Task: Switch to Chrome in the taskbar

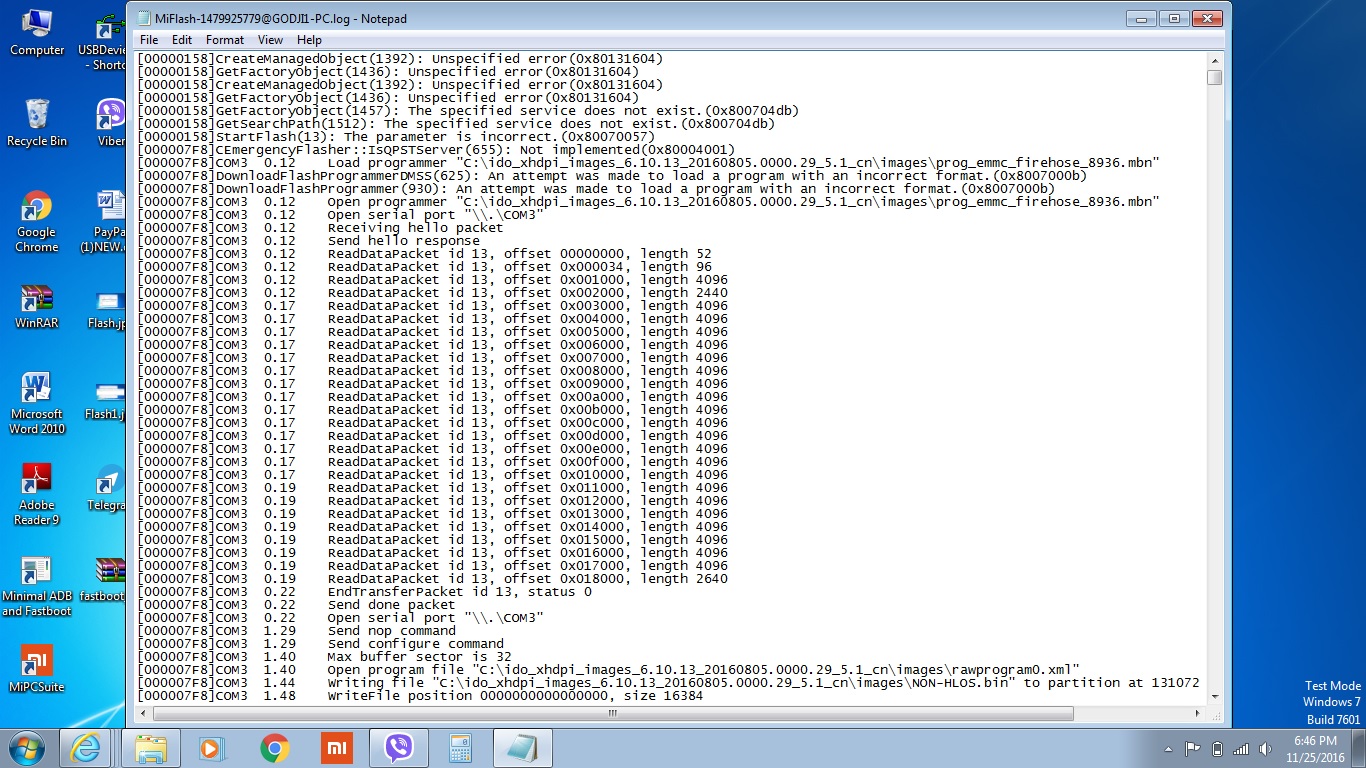Action: [x=274, y=748]
